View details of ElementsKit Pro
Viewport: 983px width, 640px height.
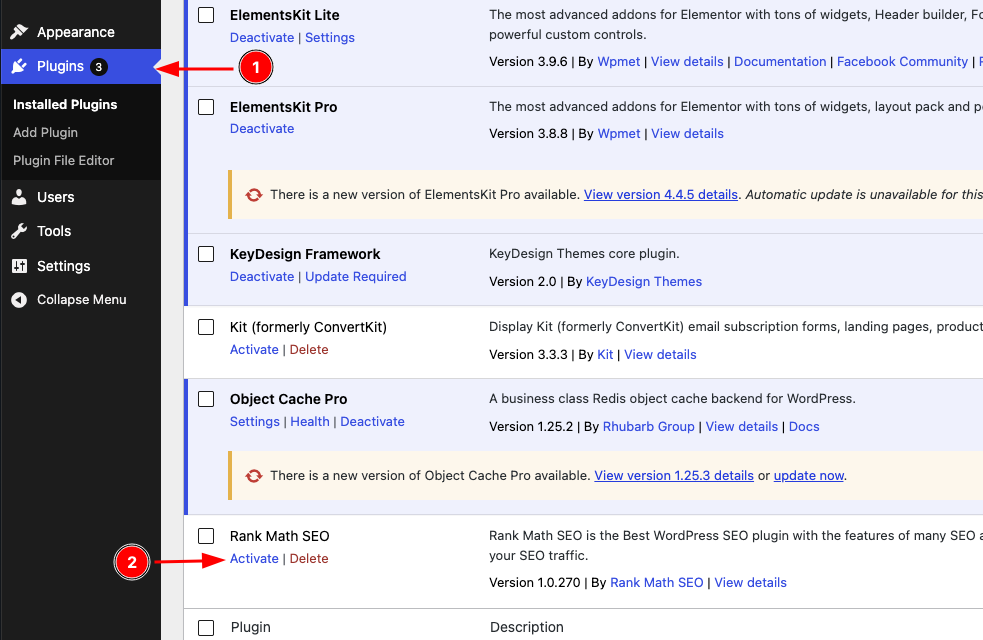pyautogui.click(x=687, y=134)
